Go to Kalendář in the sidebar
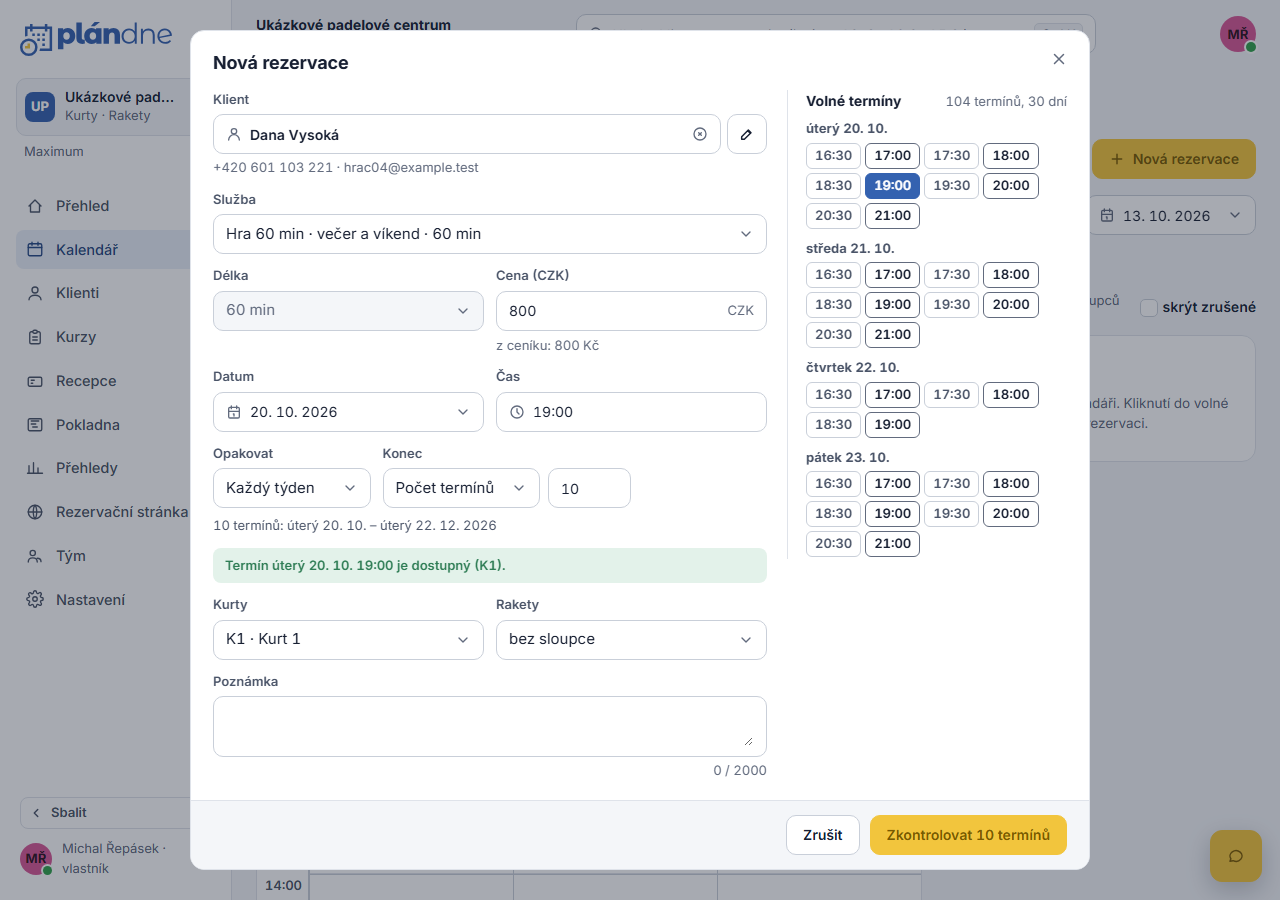 (103, 250)
